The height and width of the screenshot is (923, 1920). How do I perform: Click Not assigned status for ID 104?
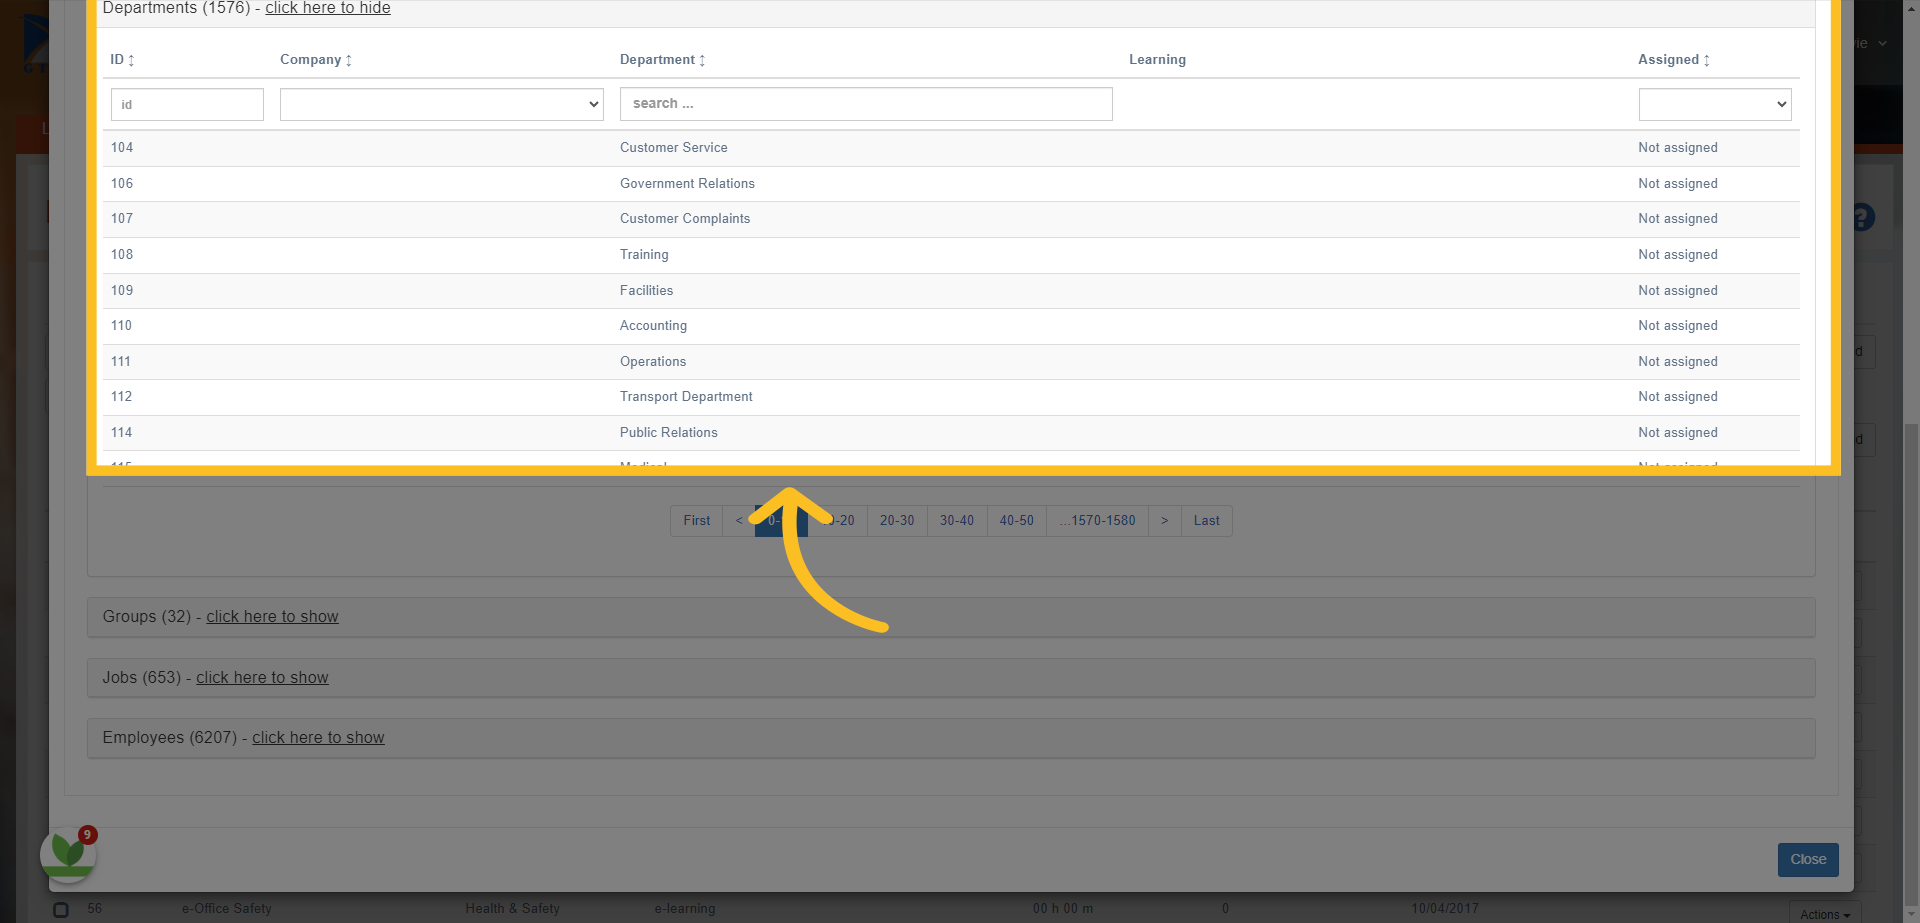(x=1678, y=148)
